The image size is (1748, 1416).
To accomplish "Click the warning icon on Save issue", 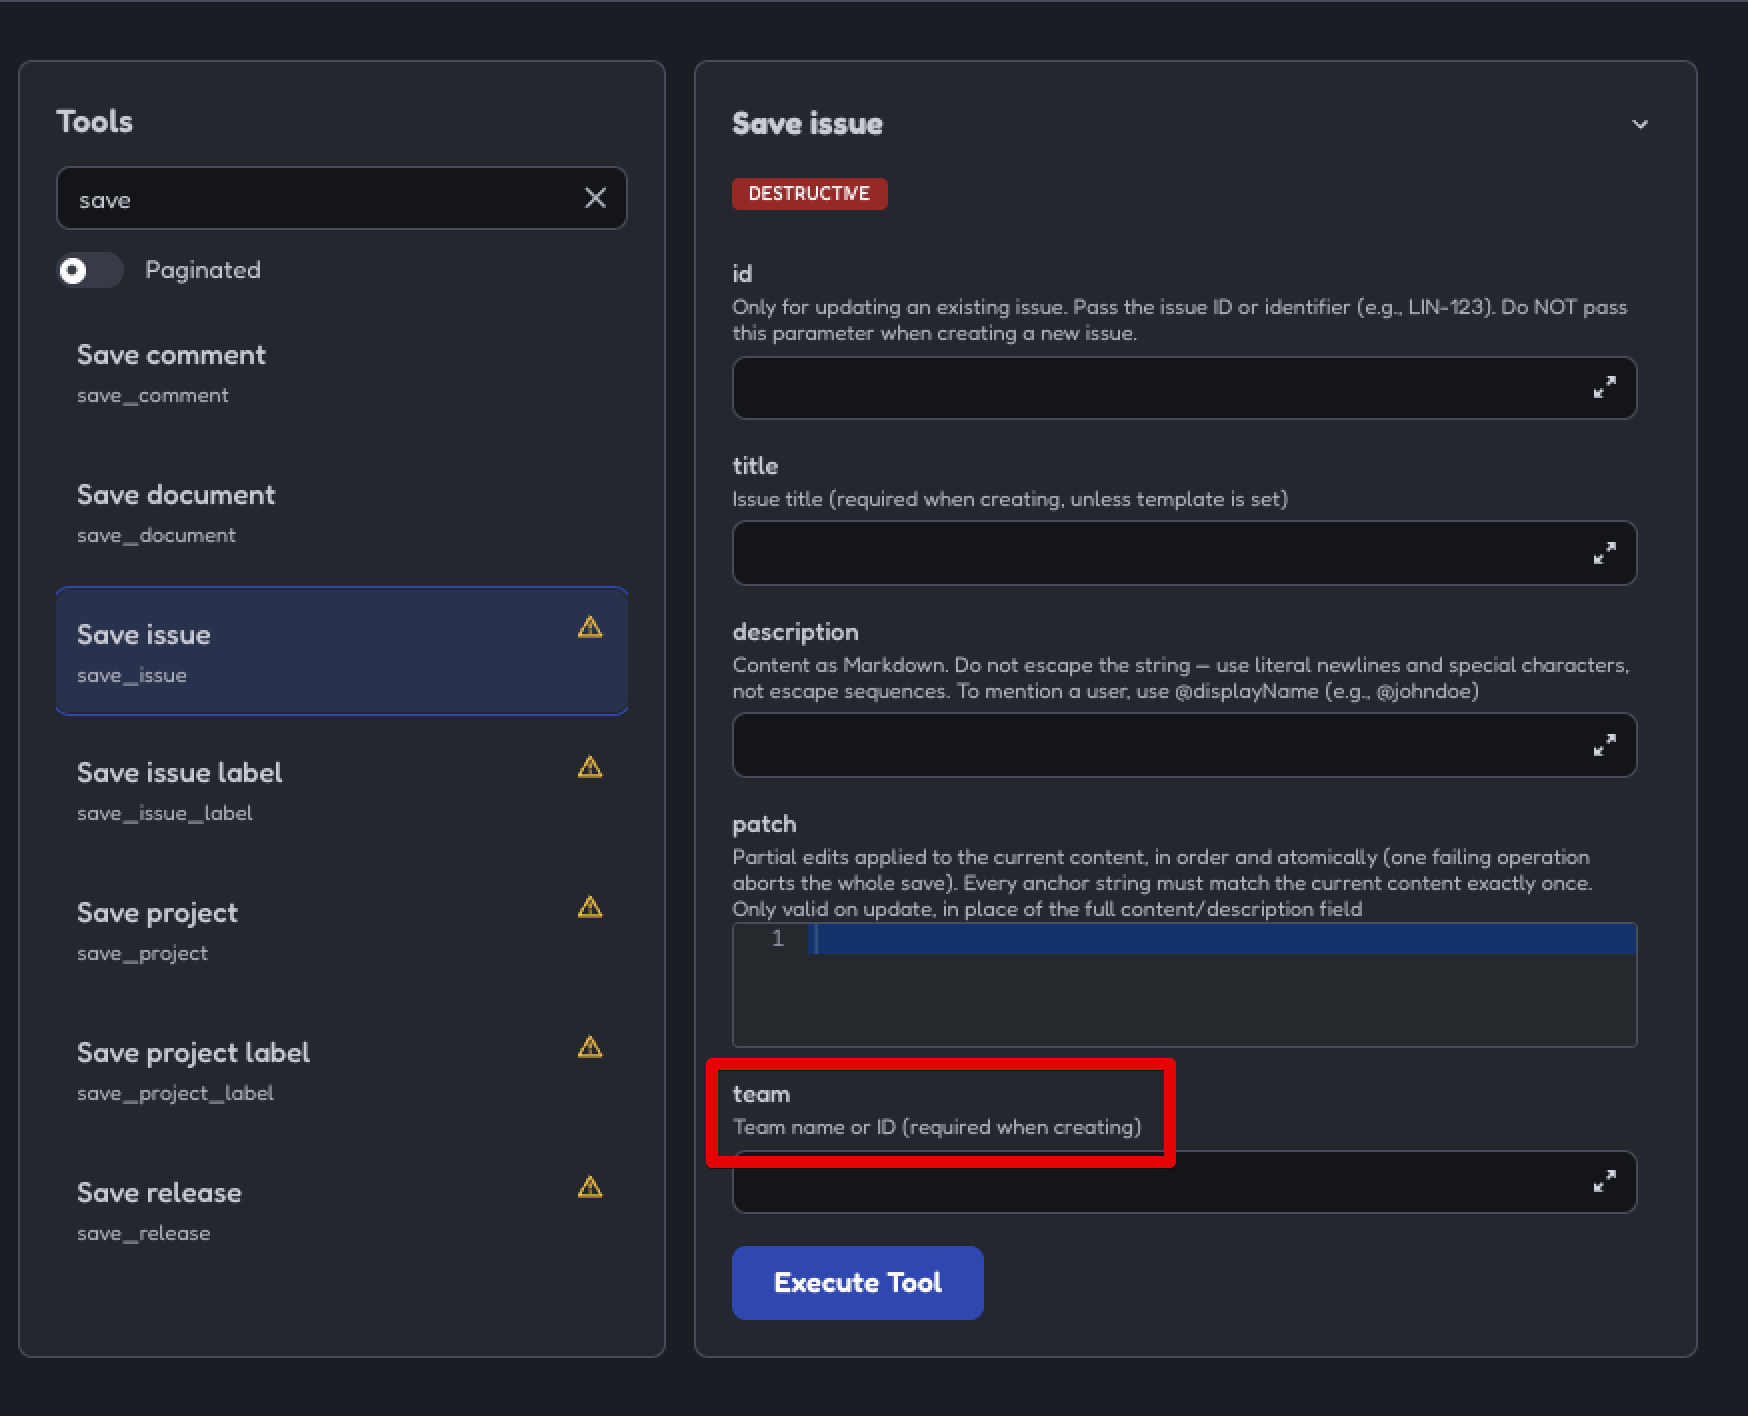I will [590, 627].
